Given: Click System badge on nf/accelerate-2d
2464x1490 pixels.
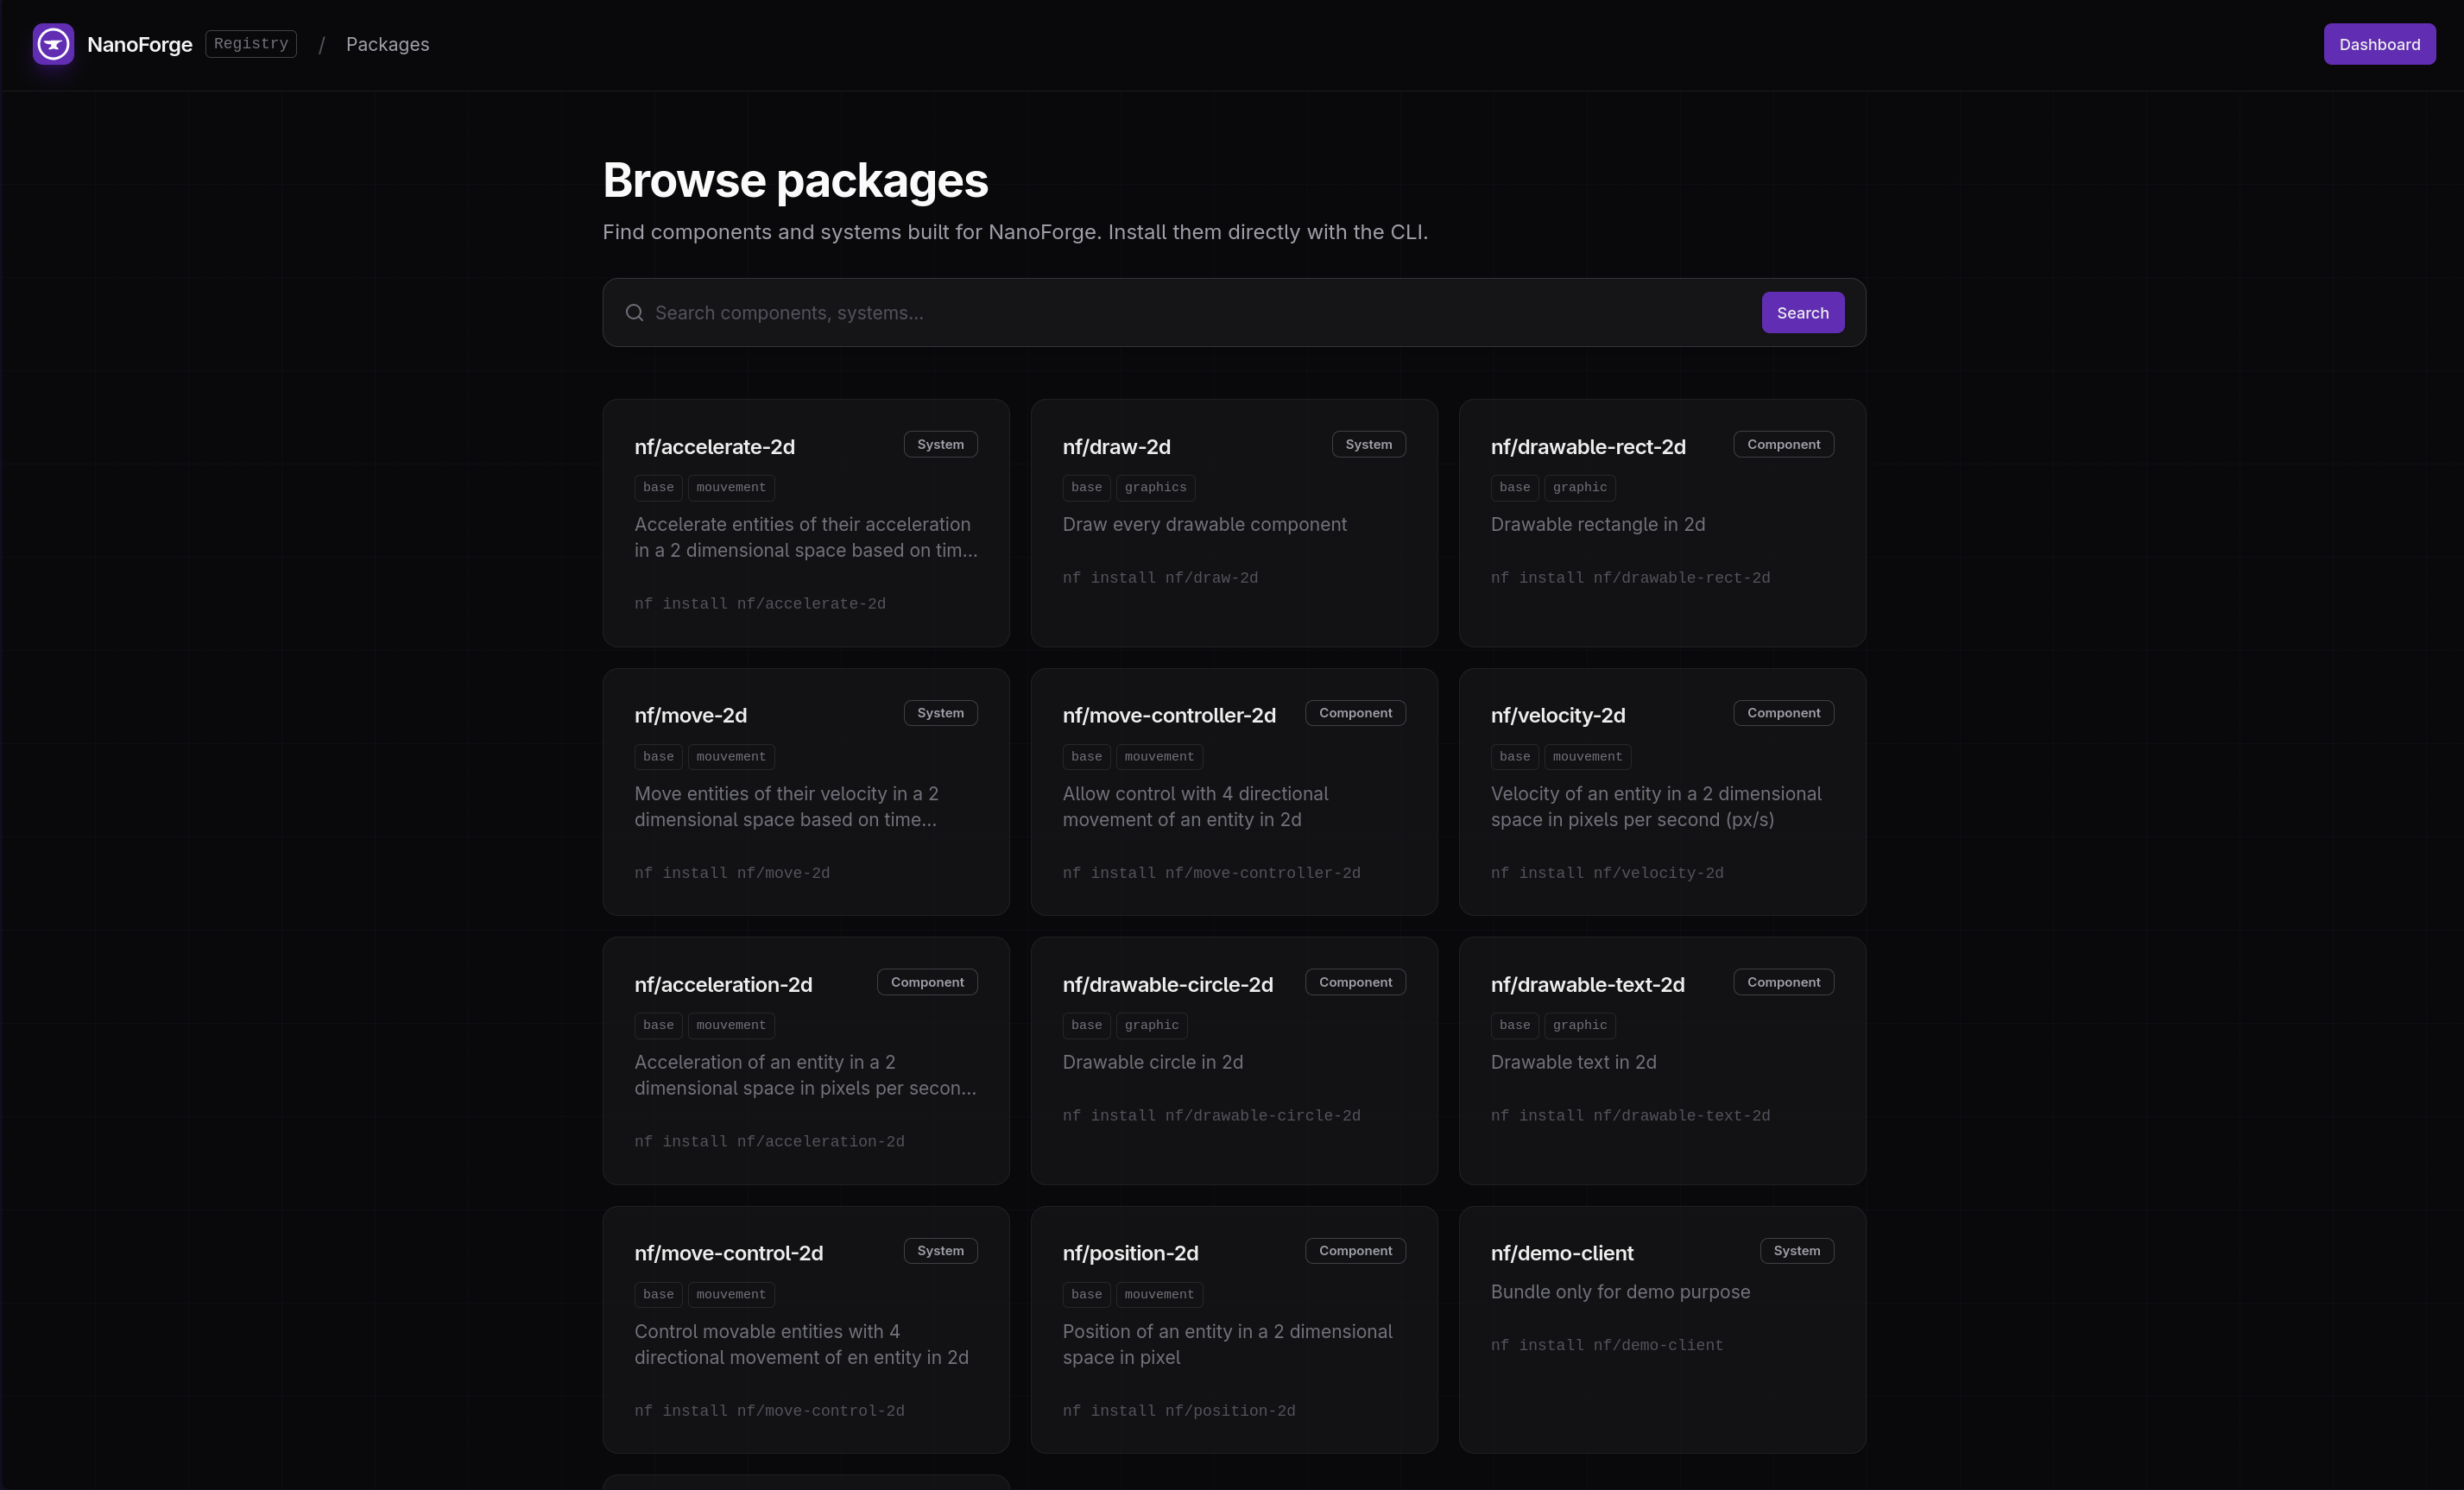Looking at the screenshot, I should tap(940, 444).
